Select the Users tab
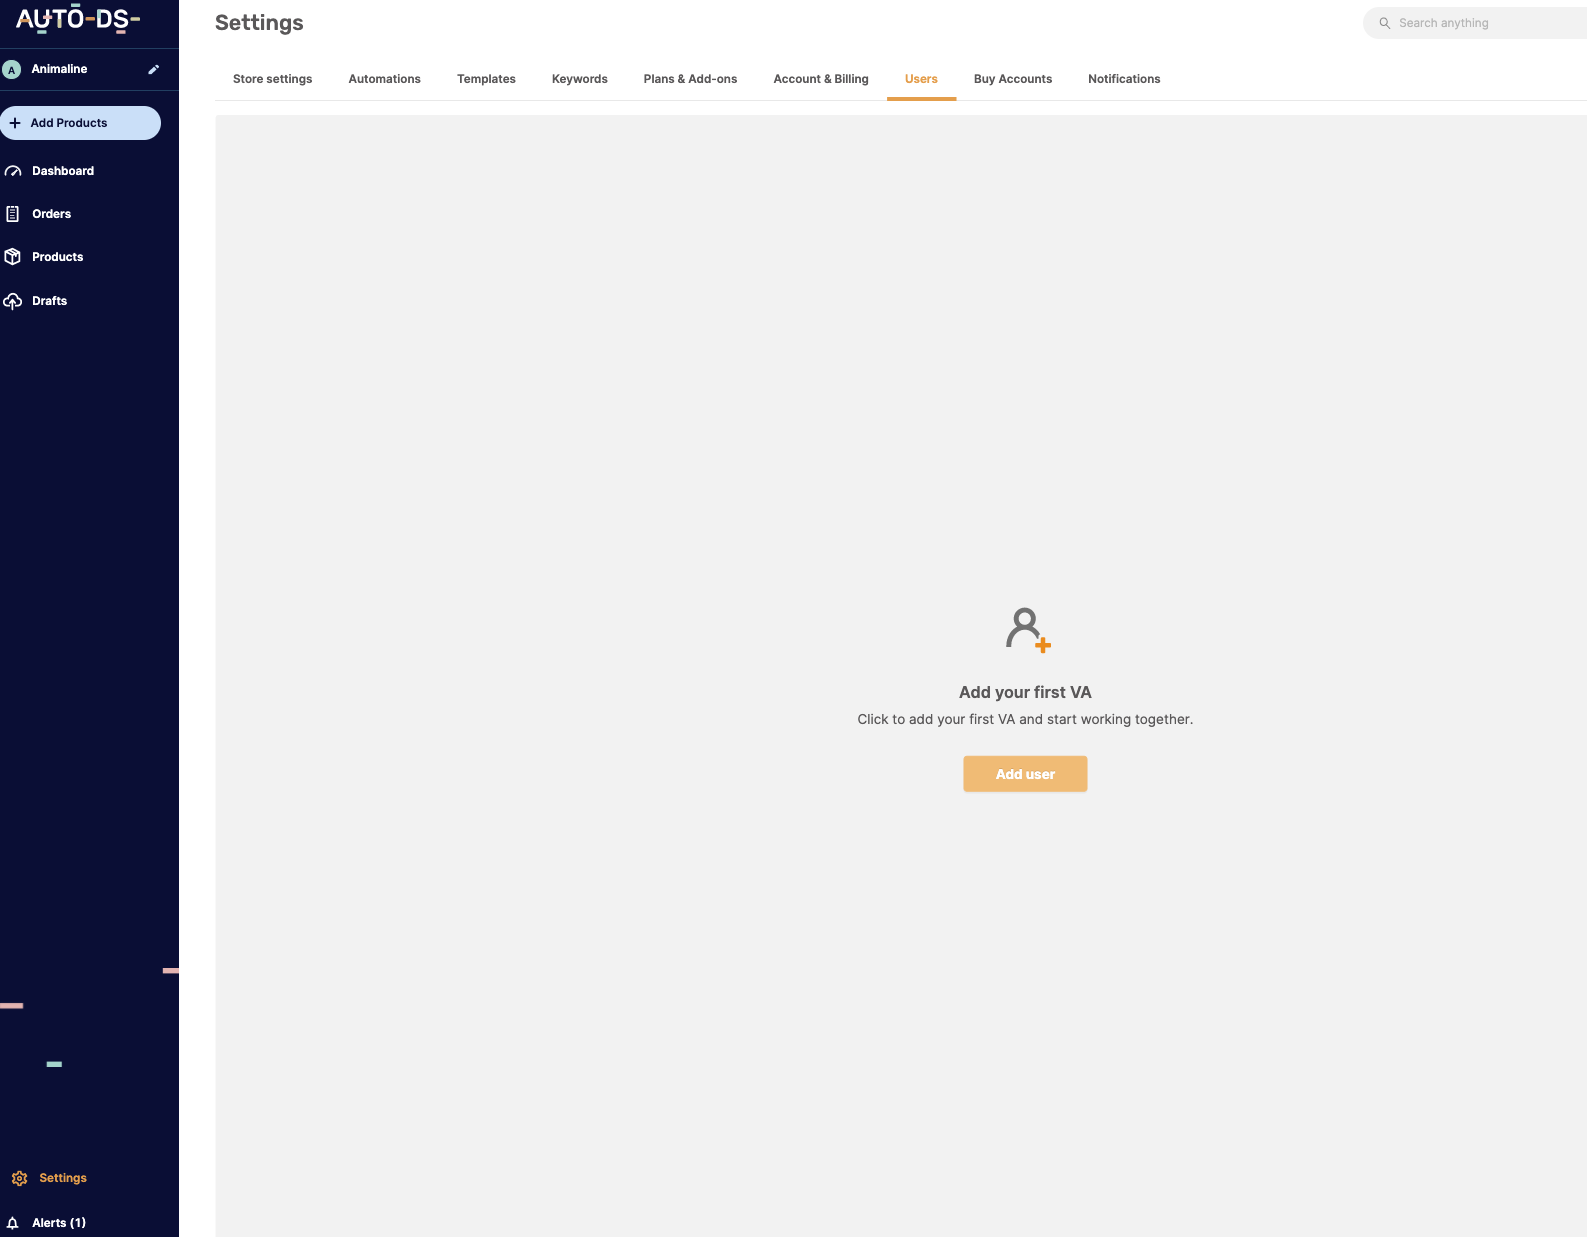 tap(921, 79)
